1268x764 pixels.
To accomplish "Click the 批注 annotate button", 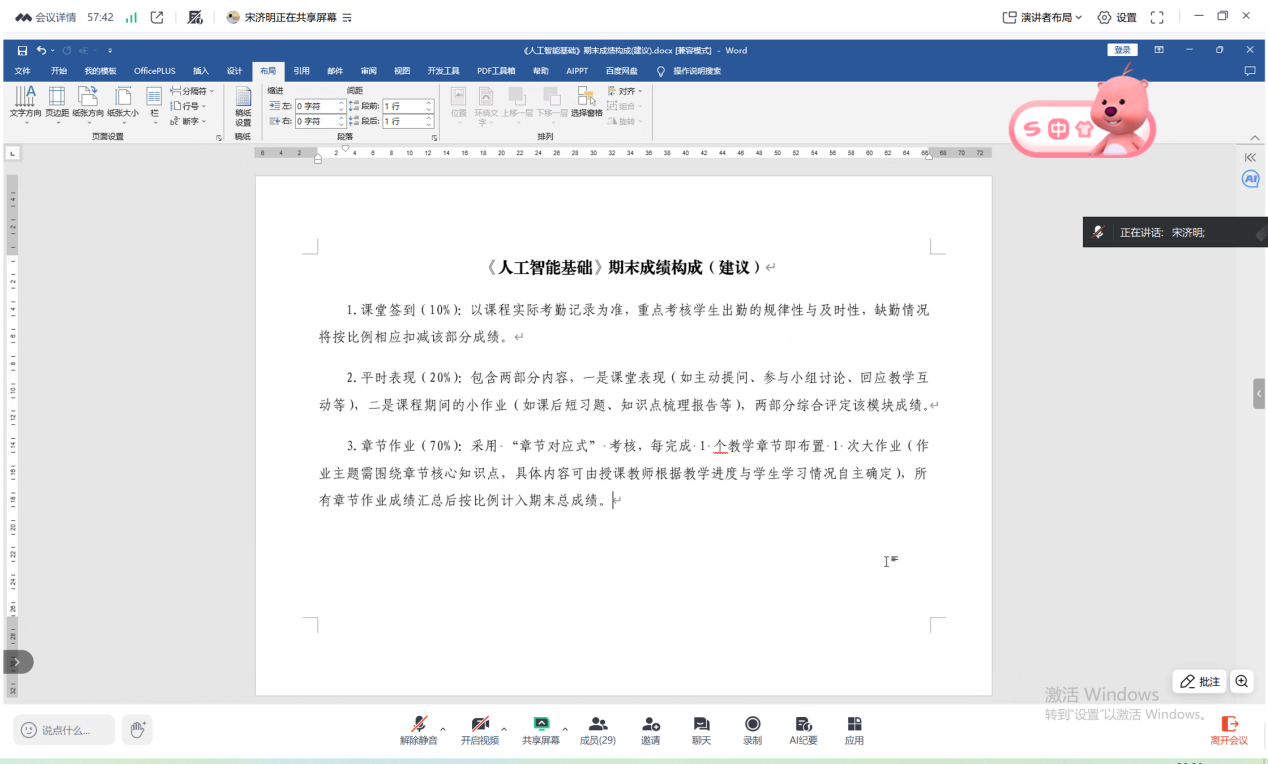I will click(x=1200, y=681).
